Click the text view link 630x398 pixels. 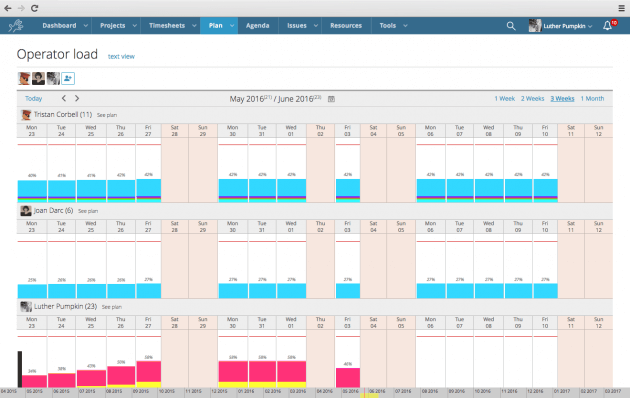tap(121, 57)
